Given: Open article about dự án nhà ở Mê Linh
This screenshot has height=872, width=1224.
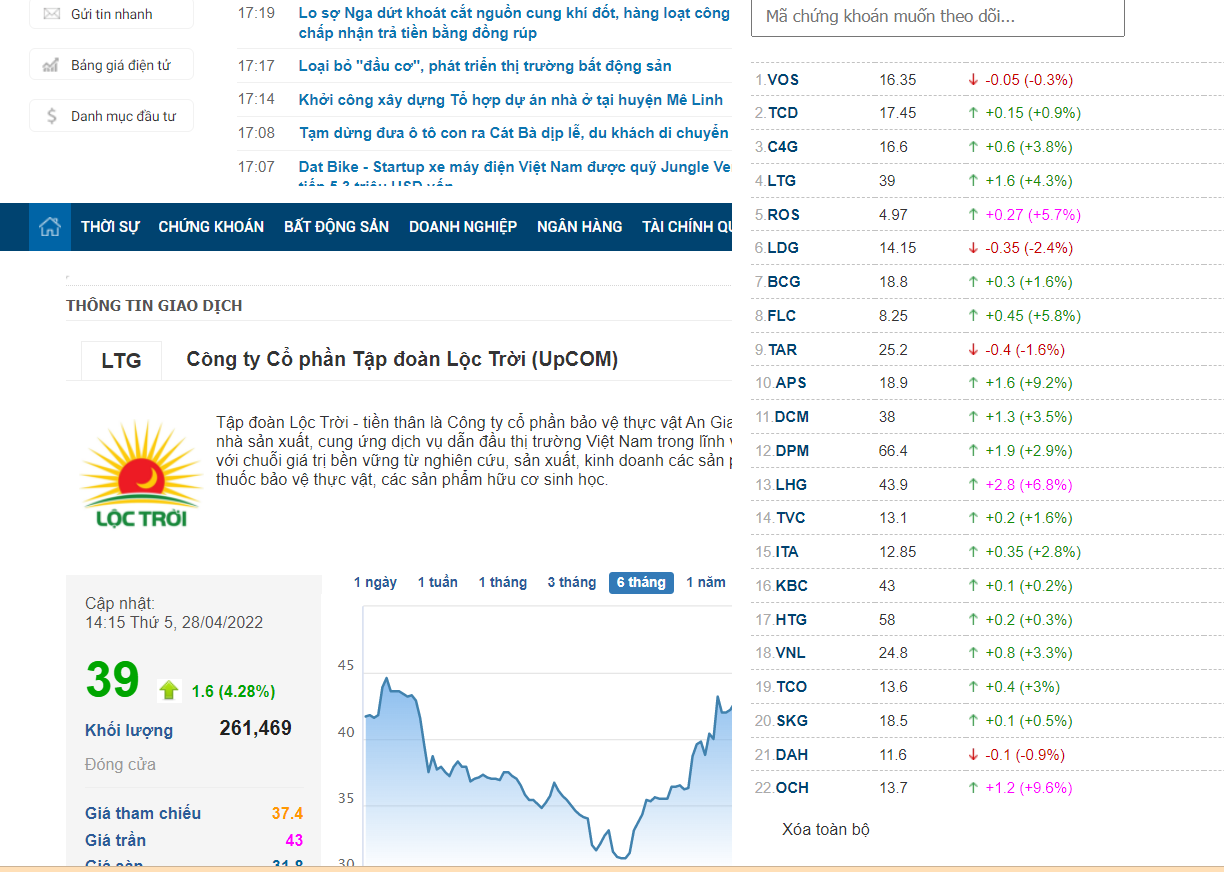Looking at the screenshot, I should coord(511,99).
